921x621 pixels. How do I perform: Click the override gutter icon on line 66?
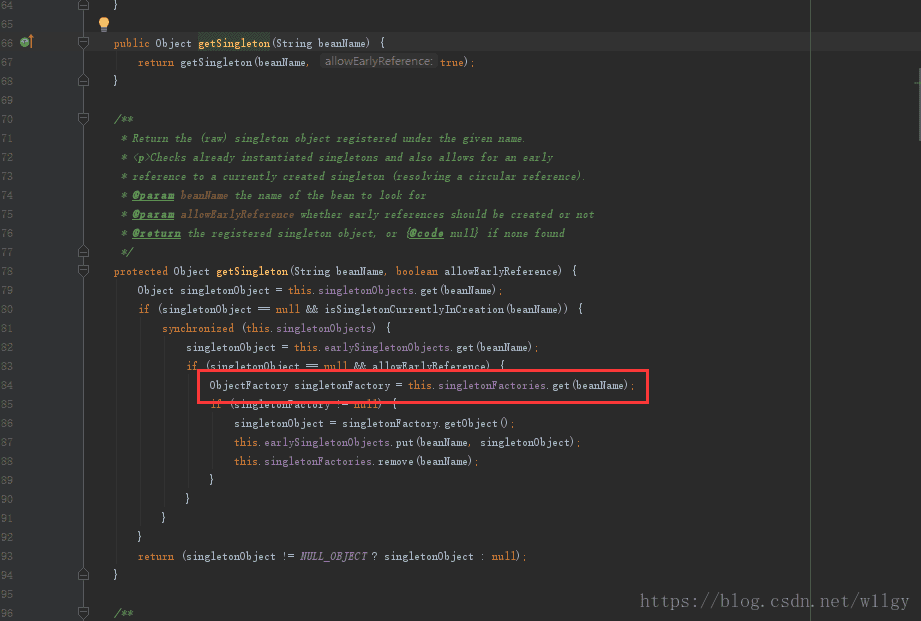(26, 42)
